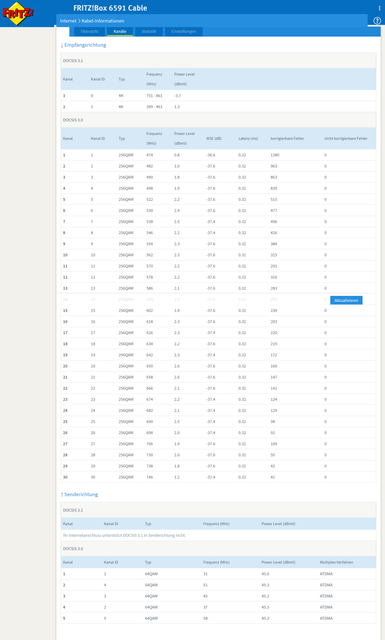The height and width of the screenshot is (640, 385).
Task: Go to the Einstellungen tab
Action: 183,31
